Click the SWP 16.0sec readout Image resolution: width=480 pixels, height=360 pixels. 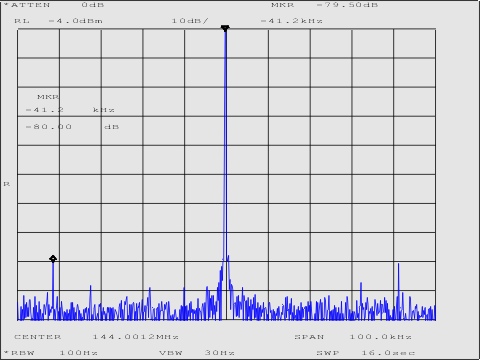pyautogui.click(x=366, y=353)
